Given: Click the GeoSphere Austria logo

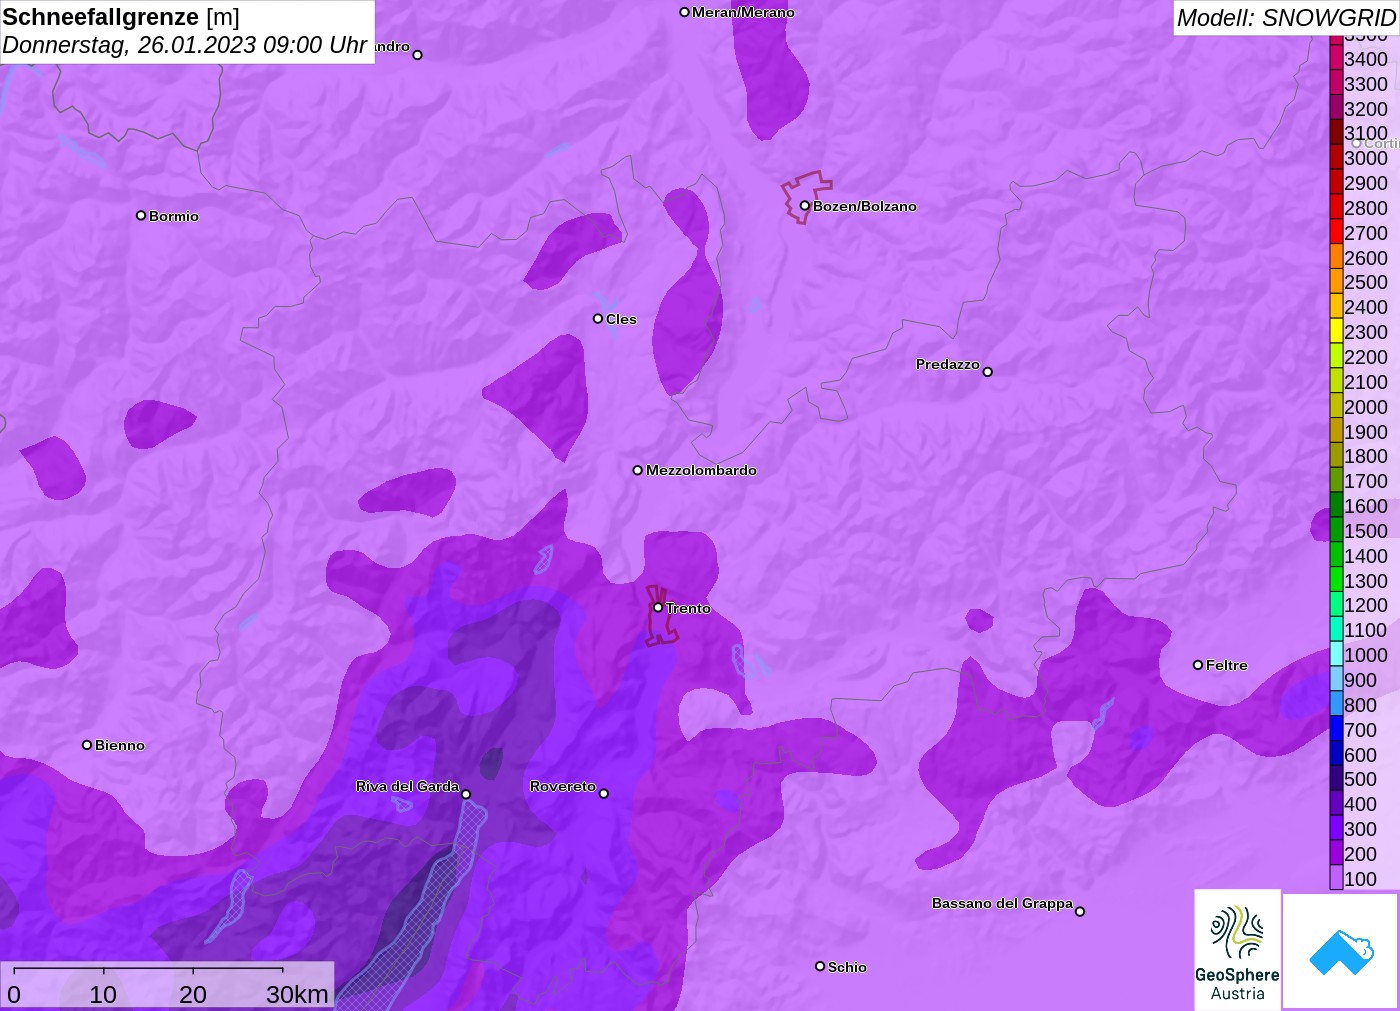Looking at the screenshot, I should [1237, 949].
